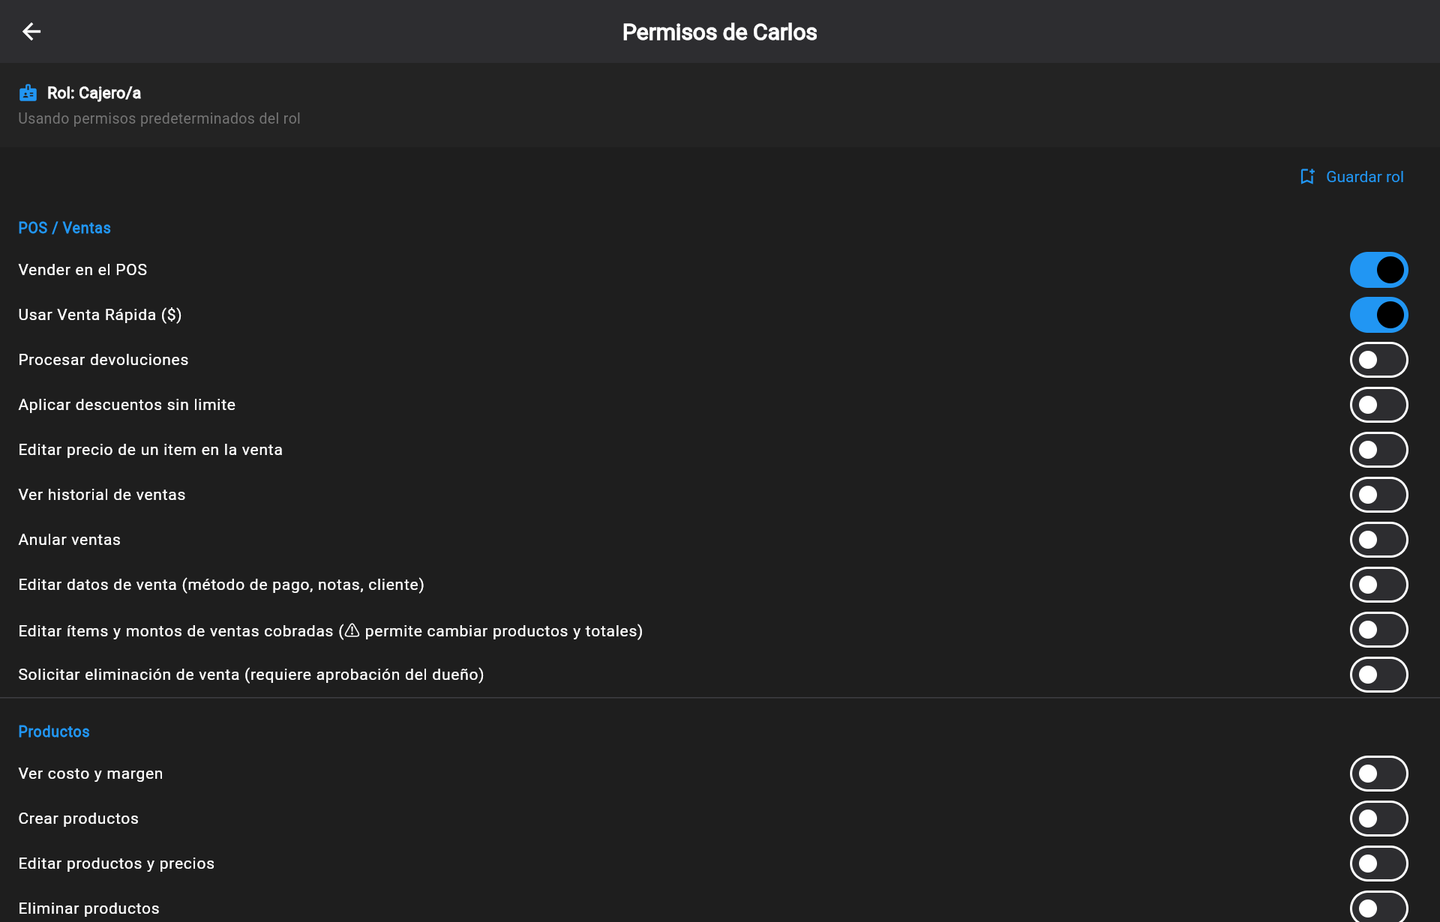1440x922 pixels.
Task: Click the Guardar rol text link
Action: coord(1365,177)
